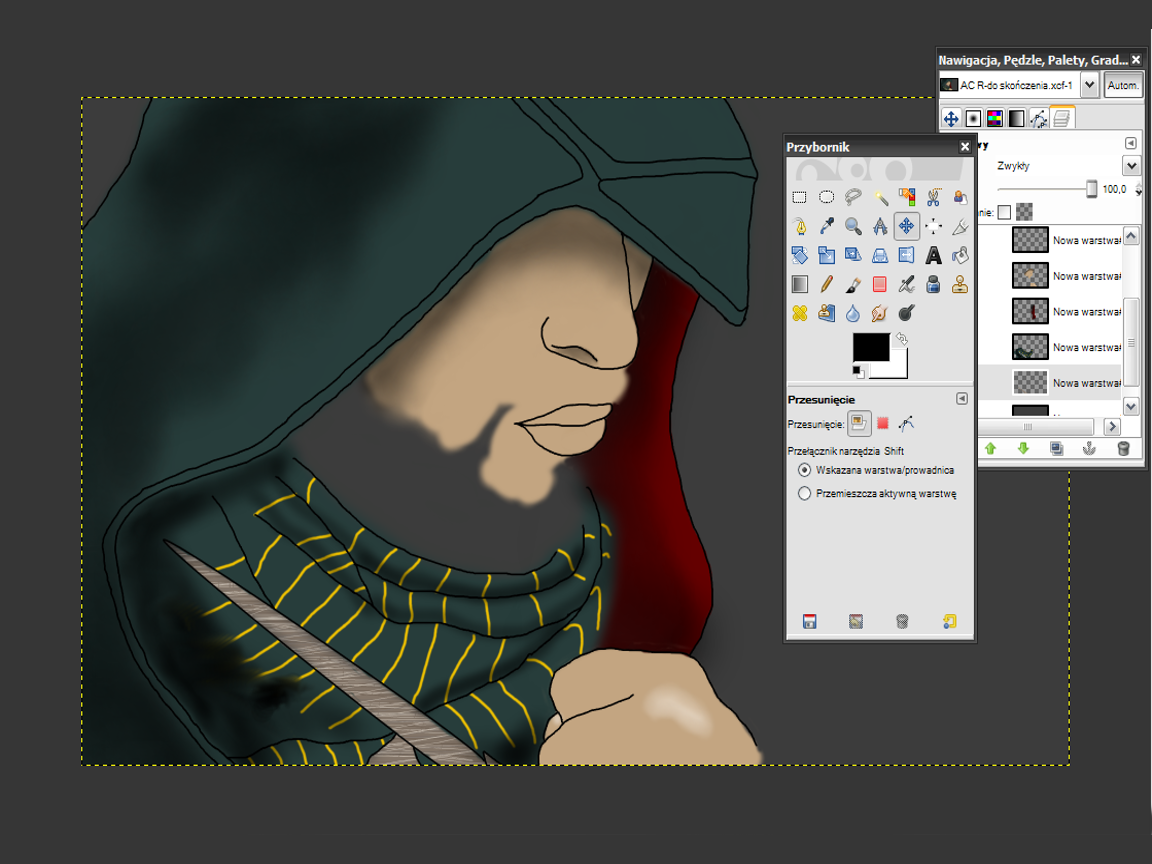
Task: Pick the Paths tool in the Przybornik
Action: pyautogui.click(x=799, y=226)
